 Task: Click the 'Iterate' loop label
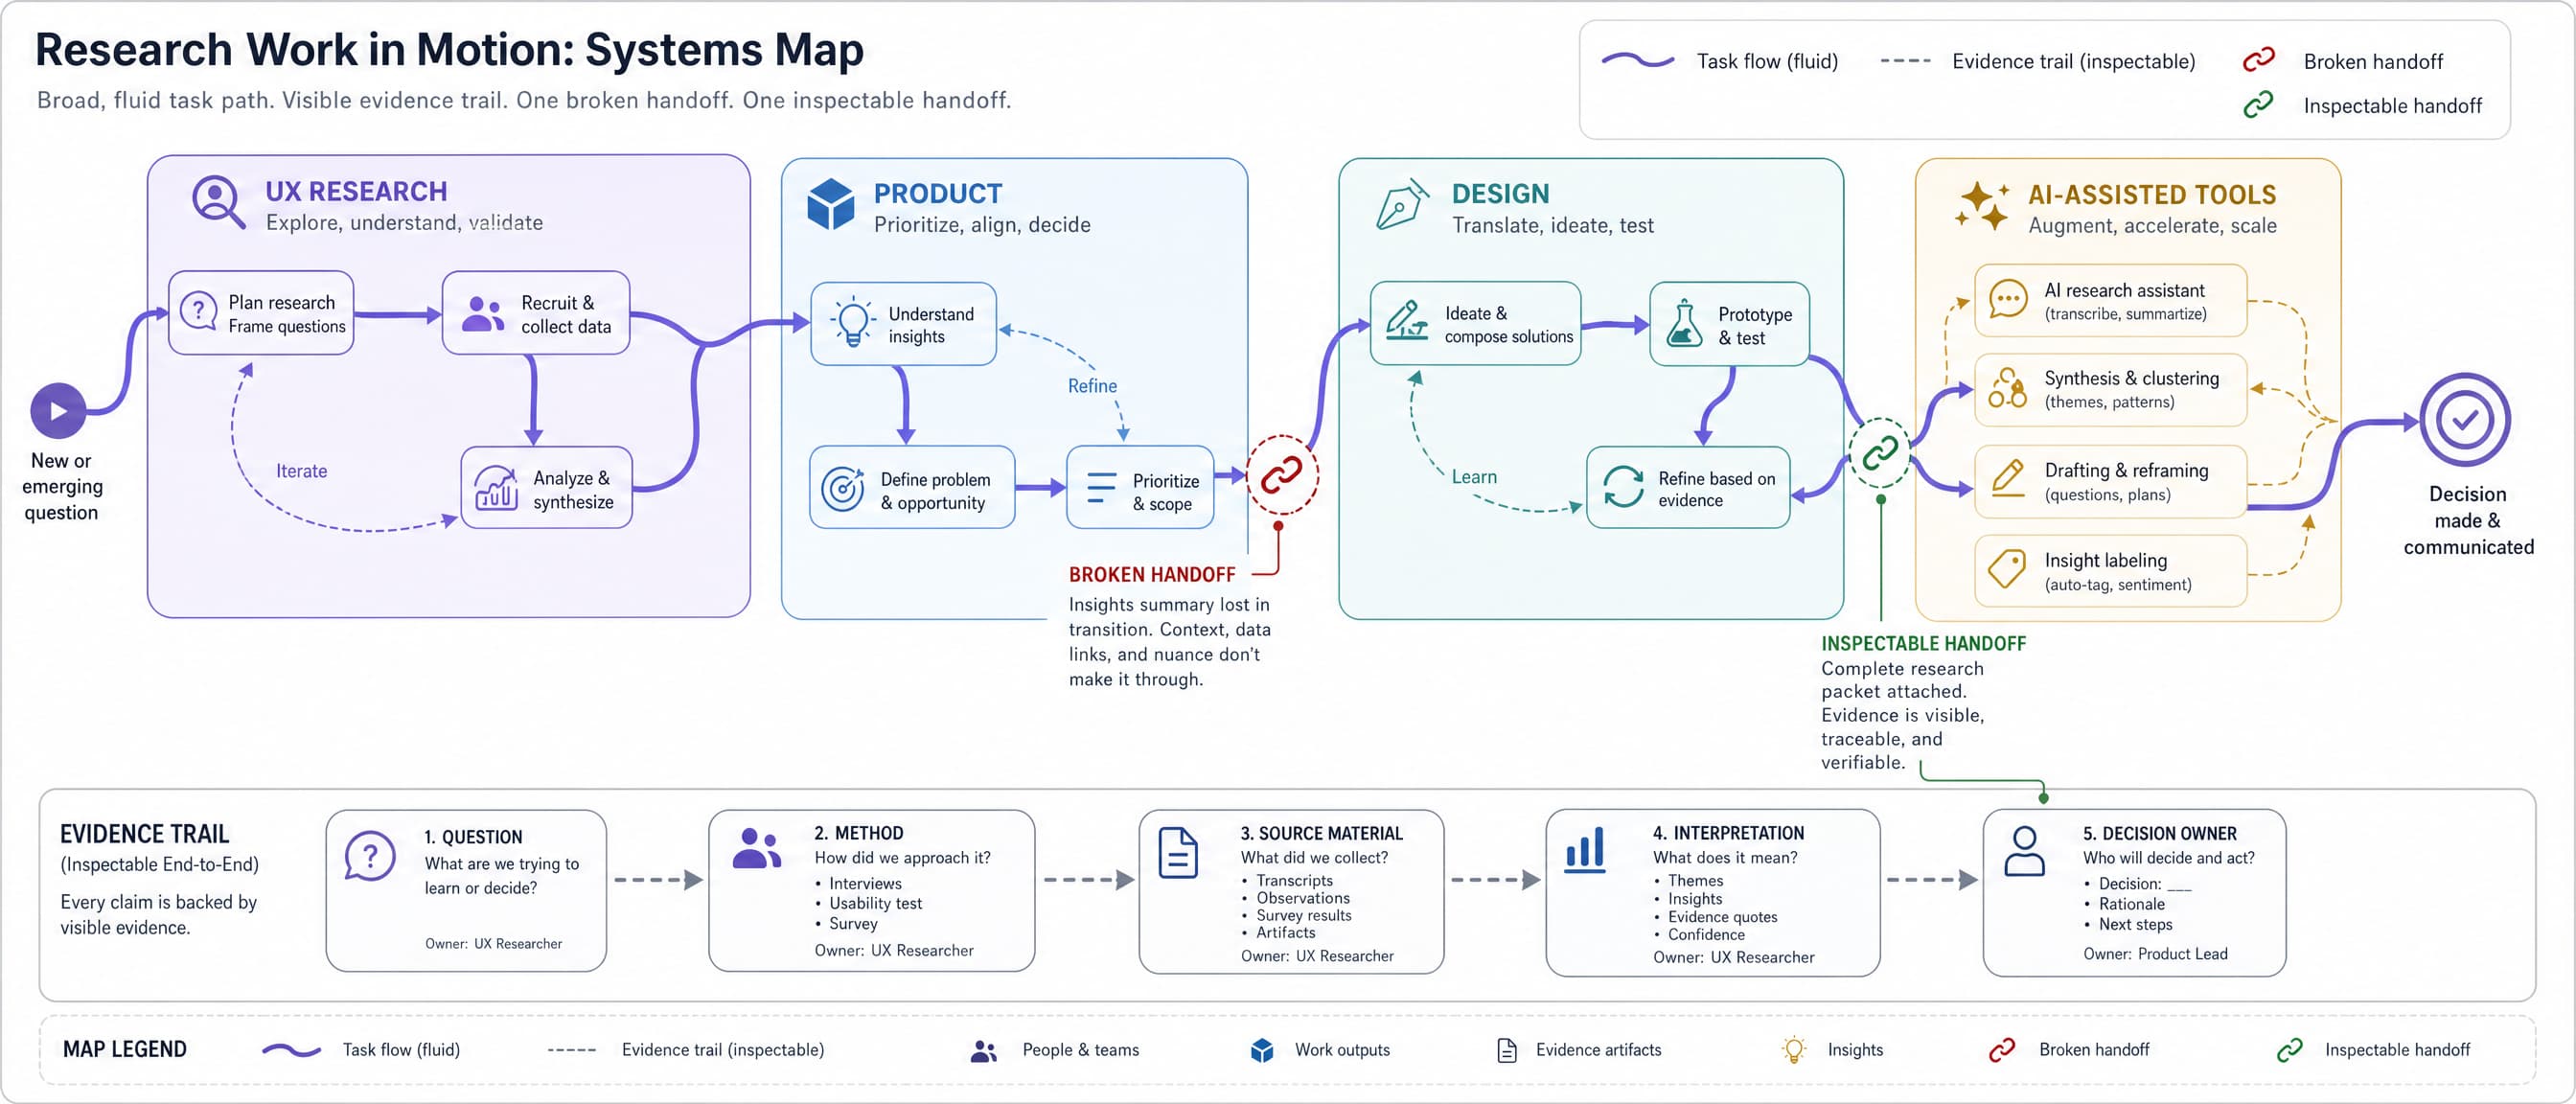click(301, 471)
